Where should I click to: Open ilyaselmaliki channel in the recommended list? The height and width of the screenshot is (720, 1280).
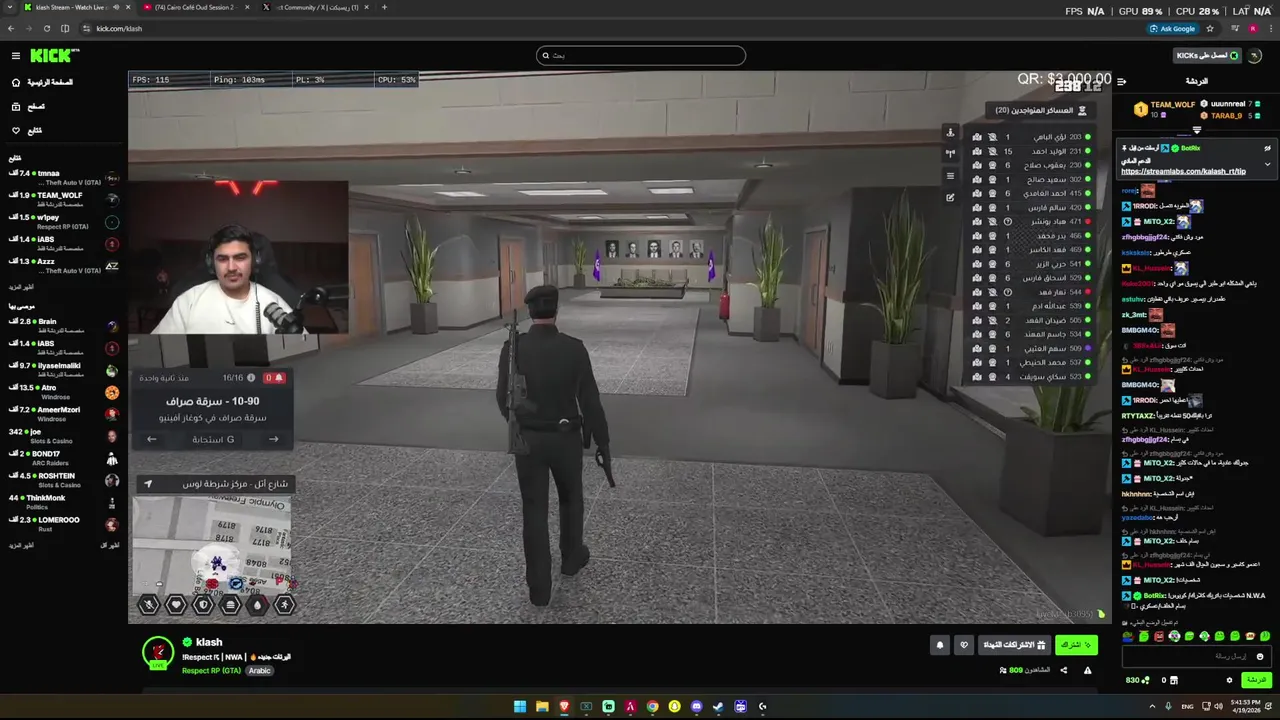tap(64, 370)
